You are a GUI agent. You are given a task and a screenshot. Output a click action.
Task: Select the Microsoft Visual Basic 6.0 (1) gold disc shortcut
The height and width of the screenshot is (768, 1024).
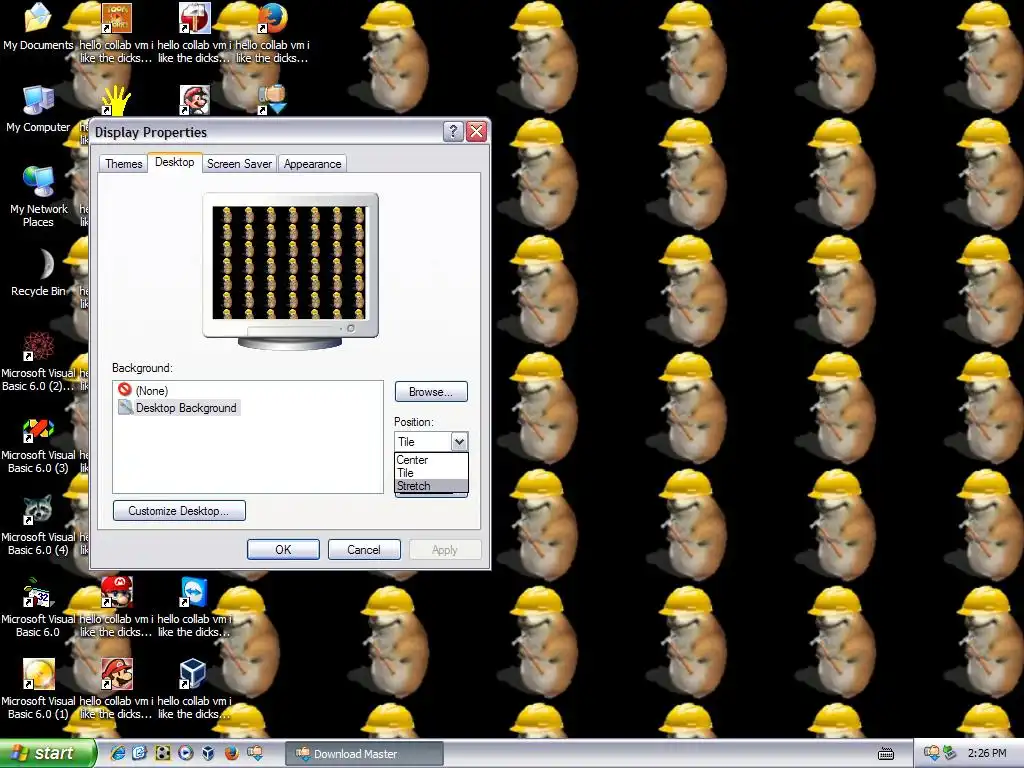coord(39,674)
